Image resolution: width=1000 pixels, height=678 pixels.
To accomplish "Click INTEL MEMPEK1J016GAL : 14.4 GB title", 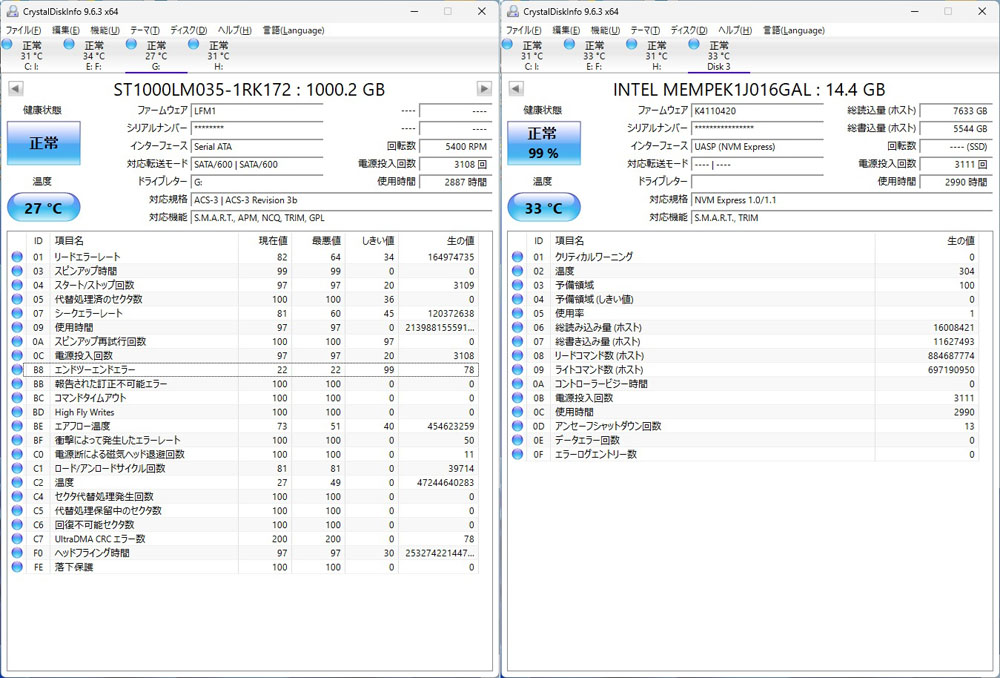I will point(749,89).
